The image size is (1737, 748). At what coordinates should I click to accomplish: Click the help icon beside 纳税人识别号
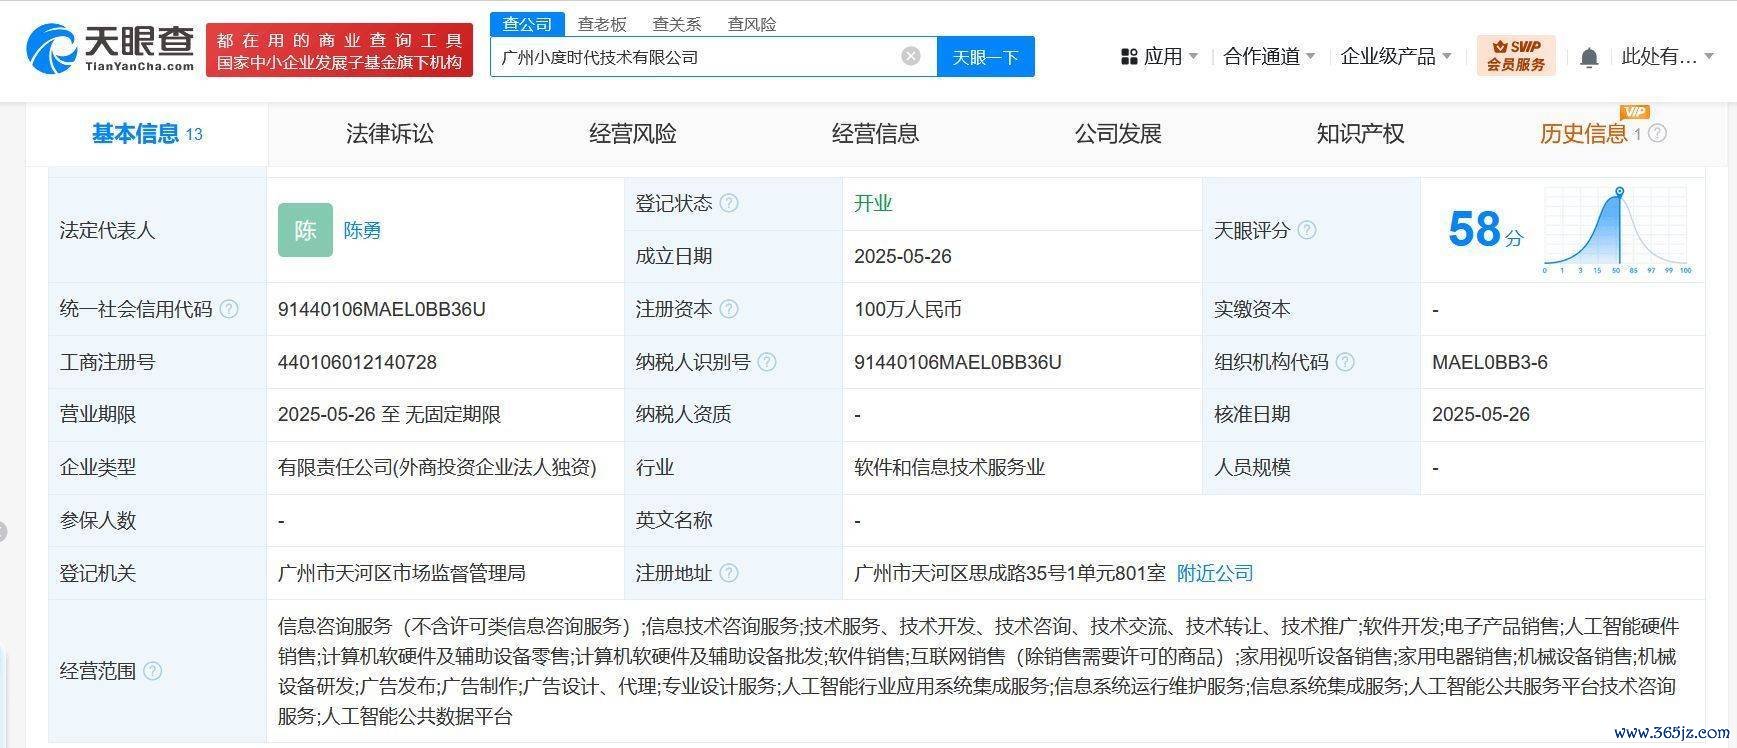tap(767, 362)
